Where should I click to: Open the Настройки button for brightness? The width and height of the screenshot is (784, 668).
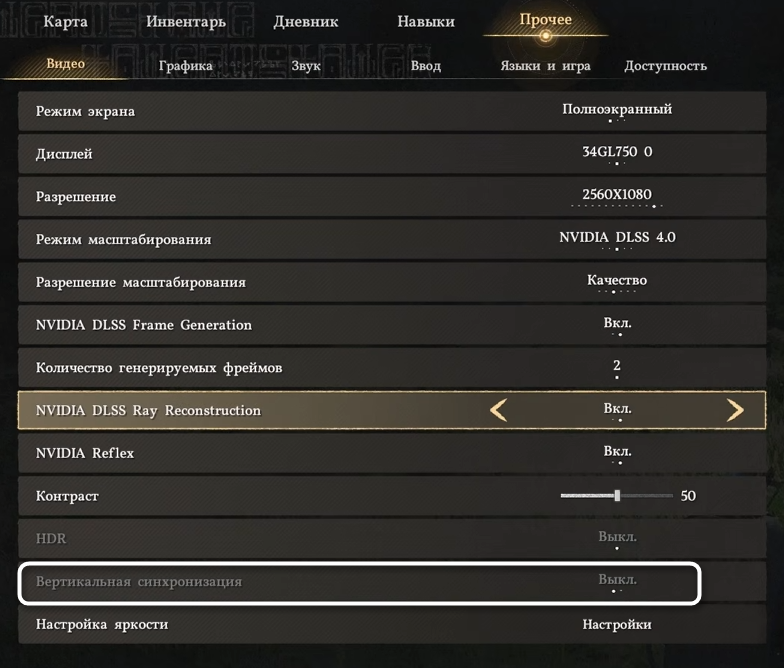coord(617,624)
